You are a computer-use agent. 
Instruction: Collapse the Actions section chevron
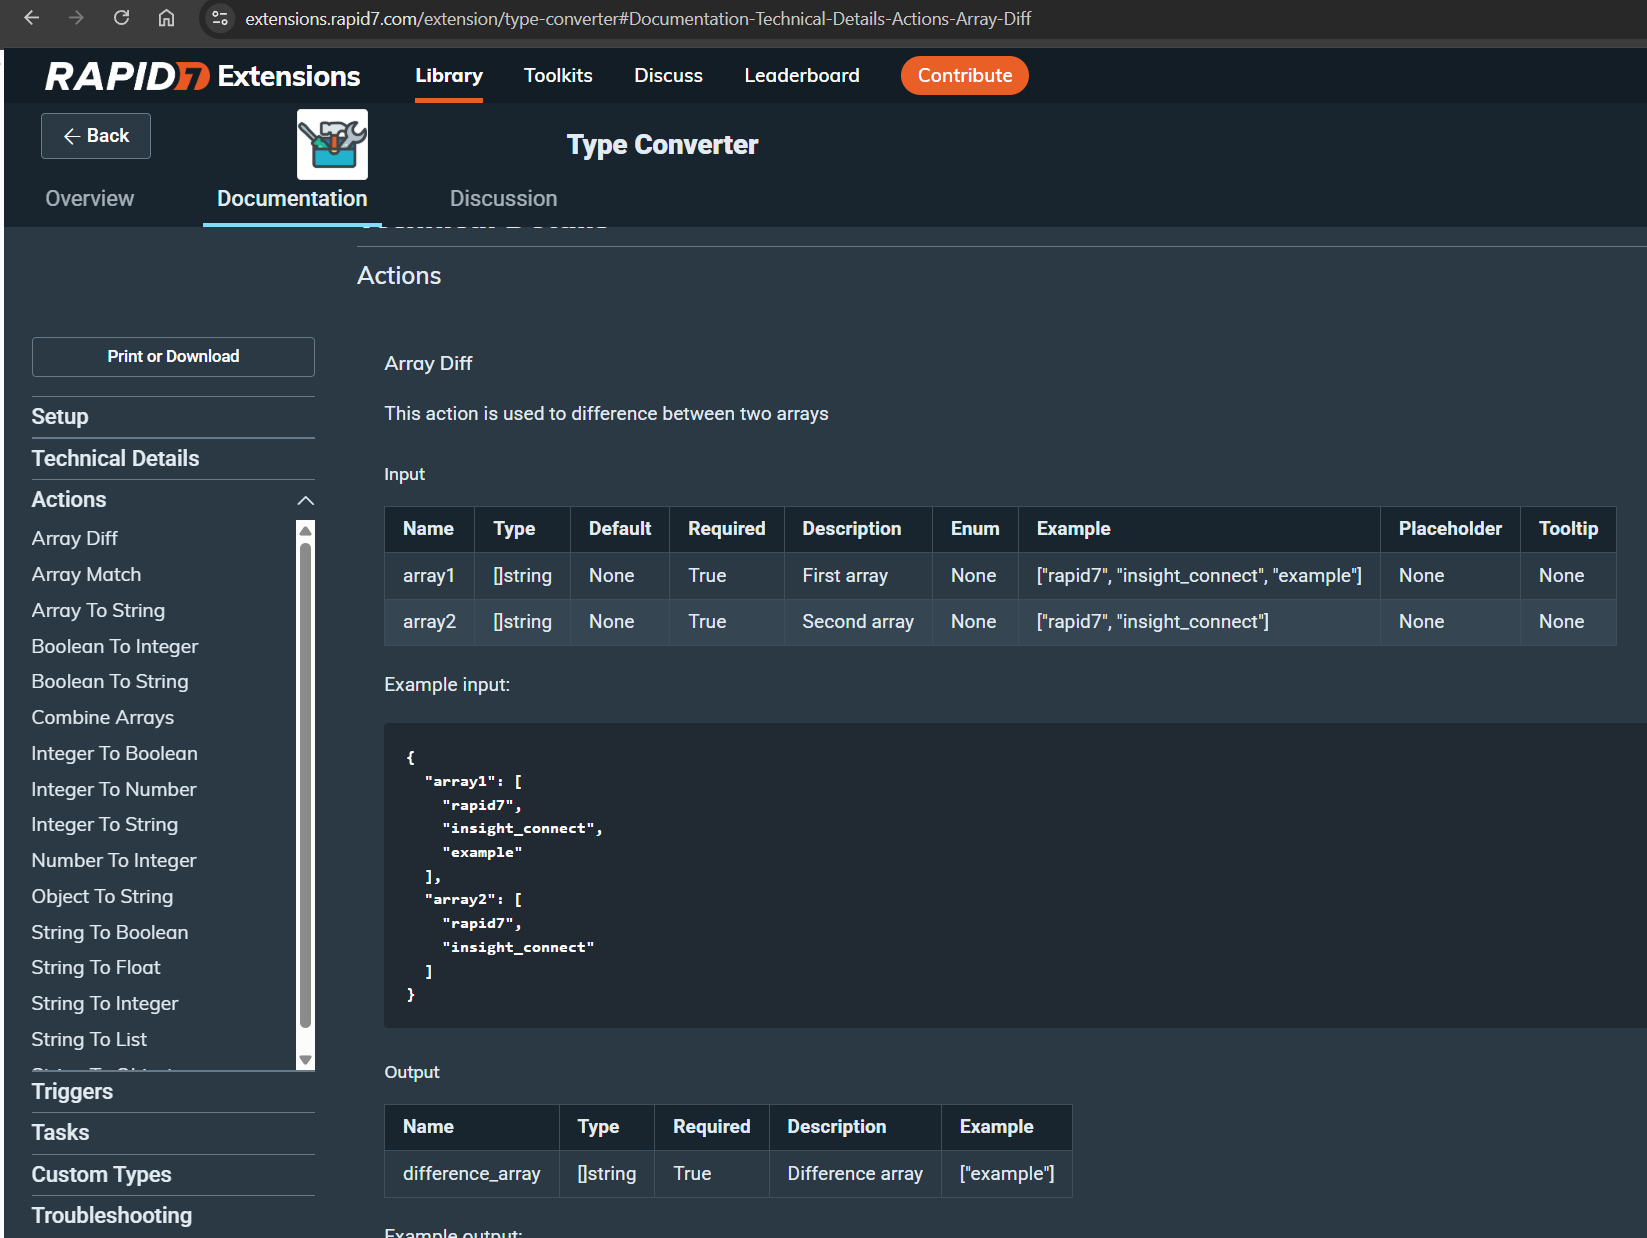point(305,500)
